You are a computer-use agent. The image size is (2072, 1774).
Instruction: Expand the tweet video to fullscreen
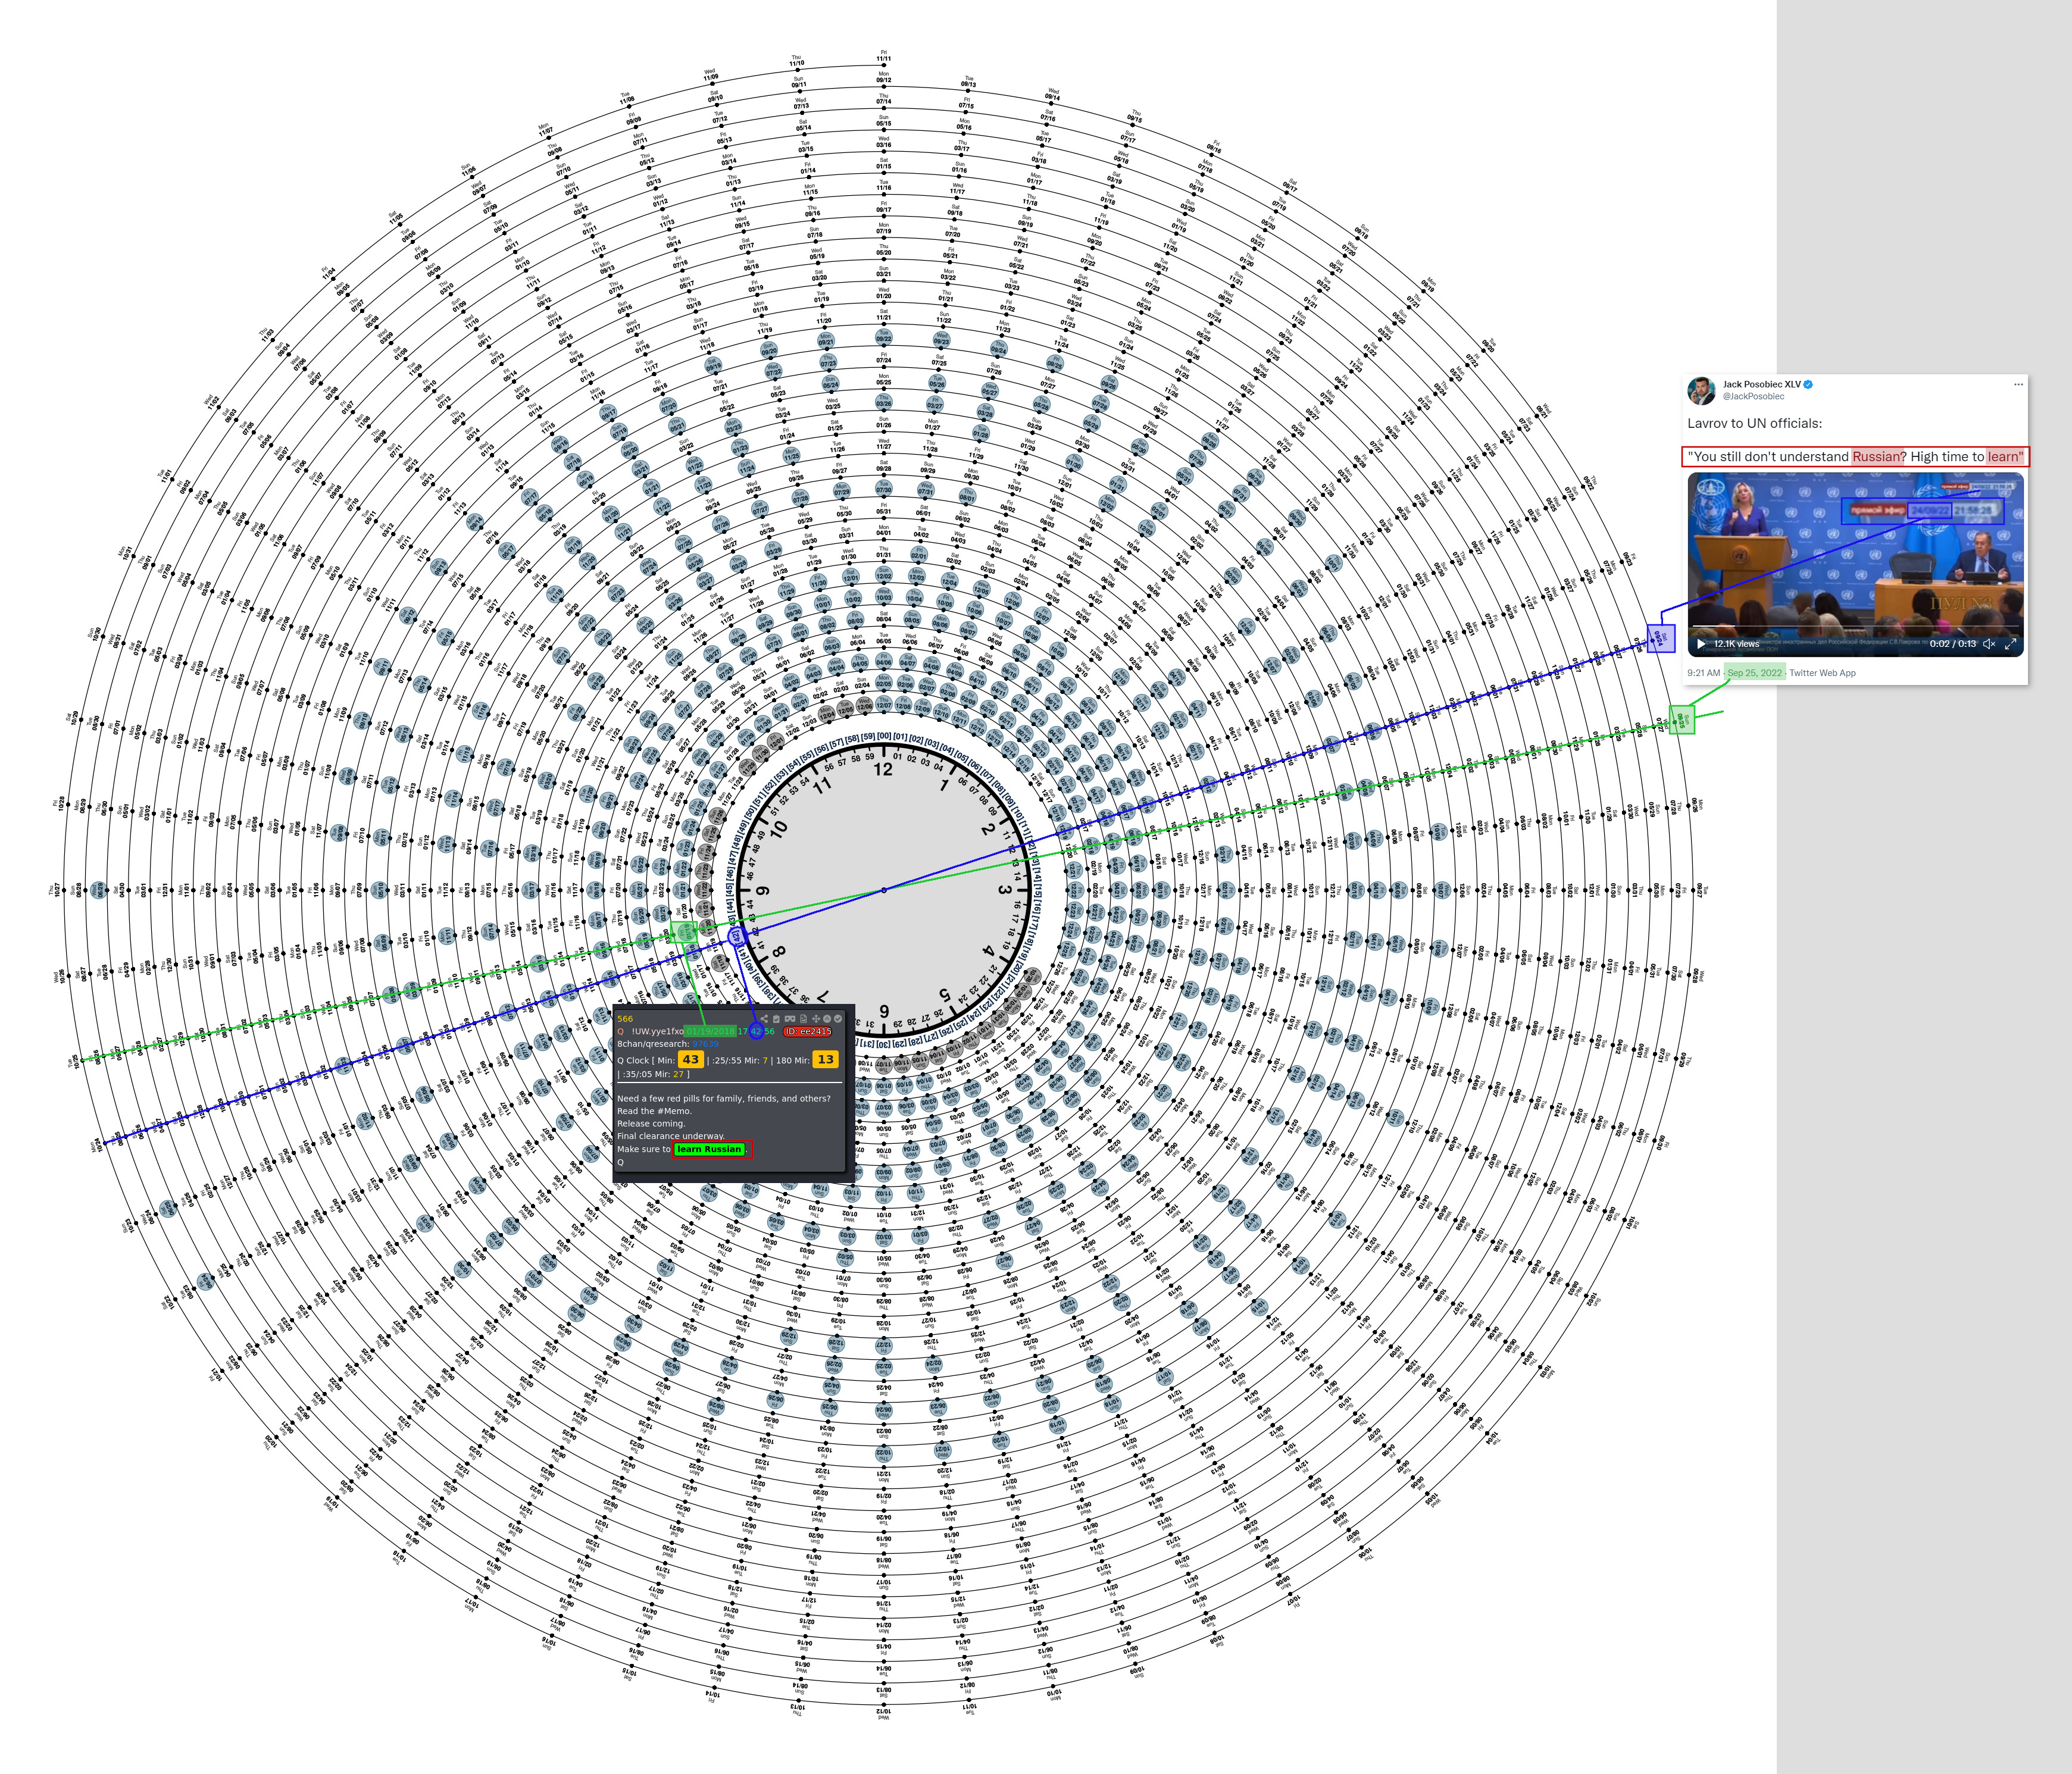[x=2011, y=644]
